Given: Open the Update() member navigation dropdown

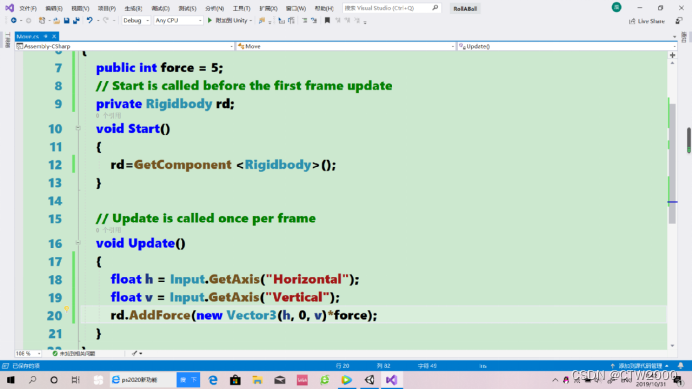Looking at the screenshot, I should tap(567, 46).
